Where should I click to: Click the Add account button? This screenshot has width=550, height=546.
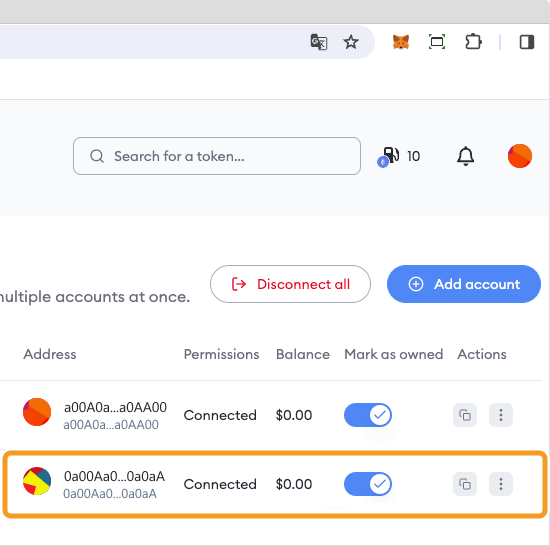coord(464,284)
